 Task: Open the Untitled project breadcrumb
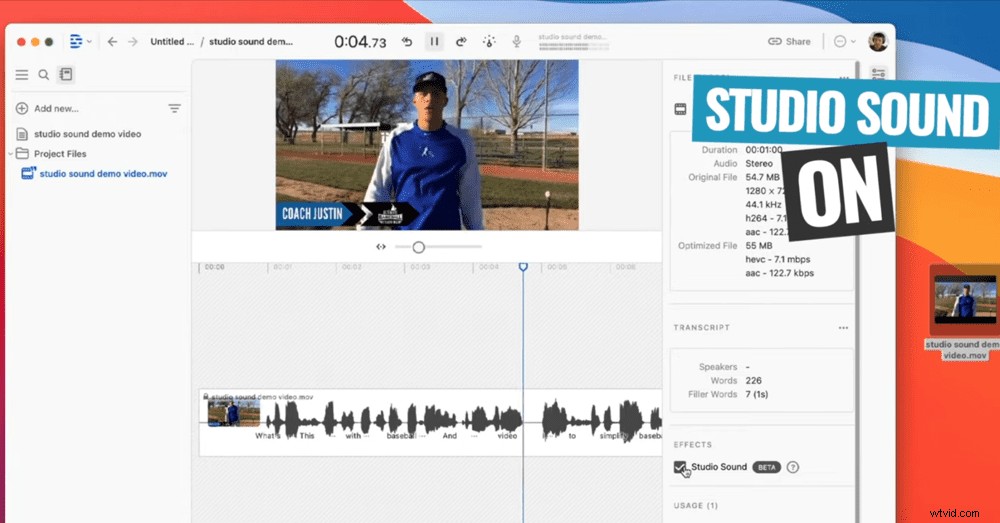[172, 41]
